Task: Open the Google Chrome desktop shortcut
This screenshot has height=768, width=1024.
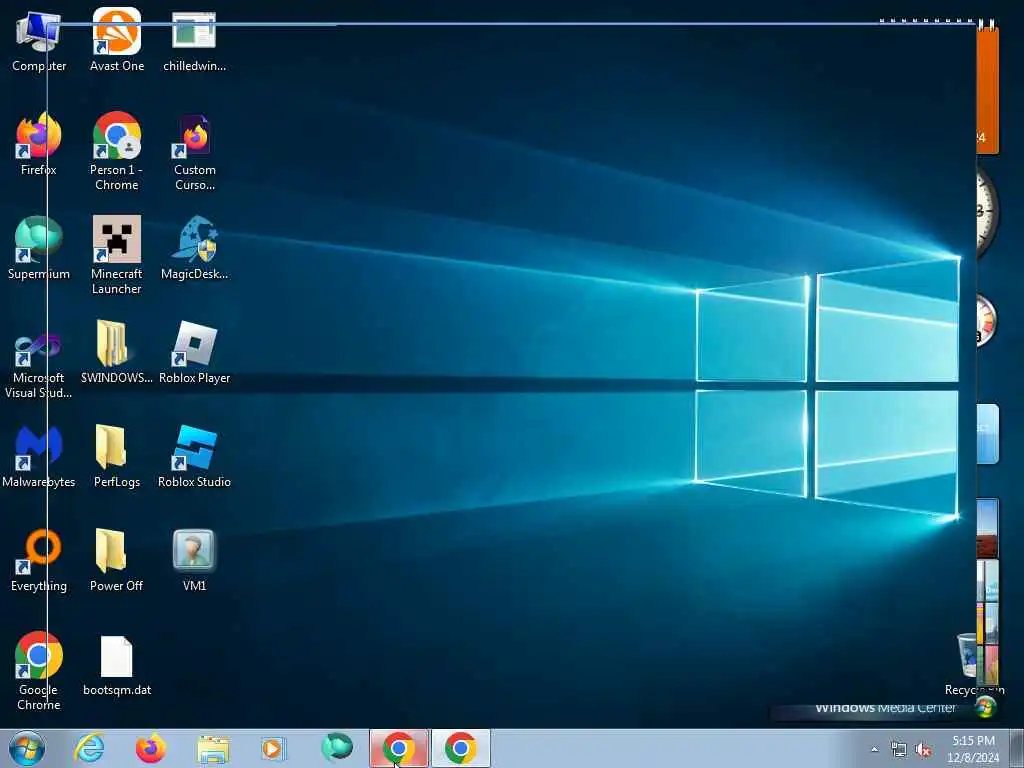Action: pyautogui.click(x=39, y=671)
